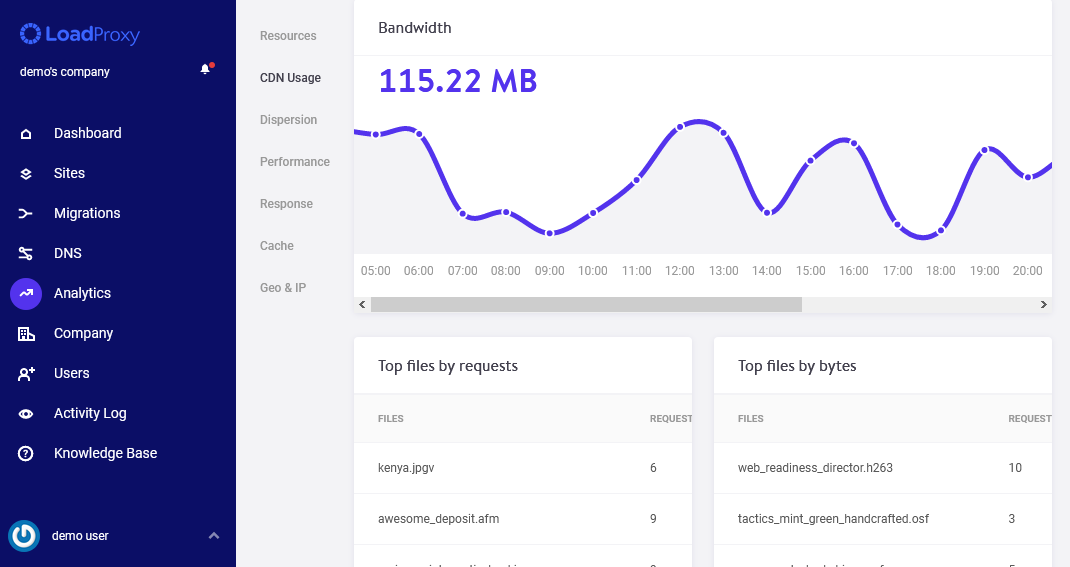
Task: Select the CDN Usage tab
Action: tap(290, 78)
